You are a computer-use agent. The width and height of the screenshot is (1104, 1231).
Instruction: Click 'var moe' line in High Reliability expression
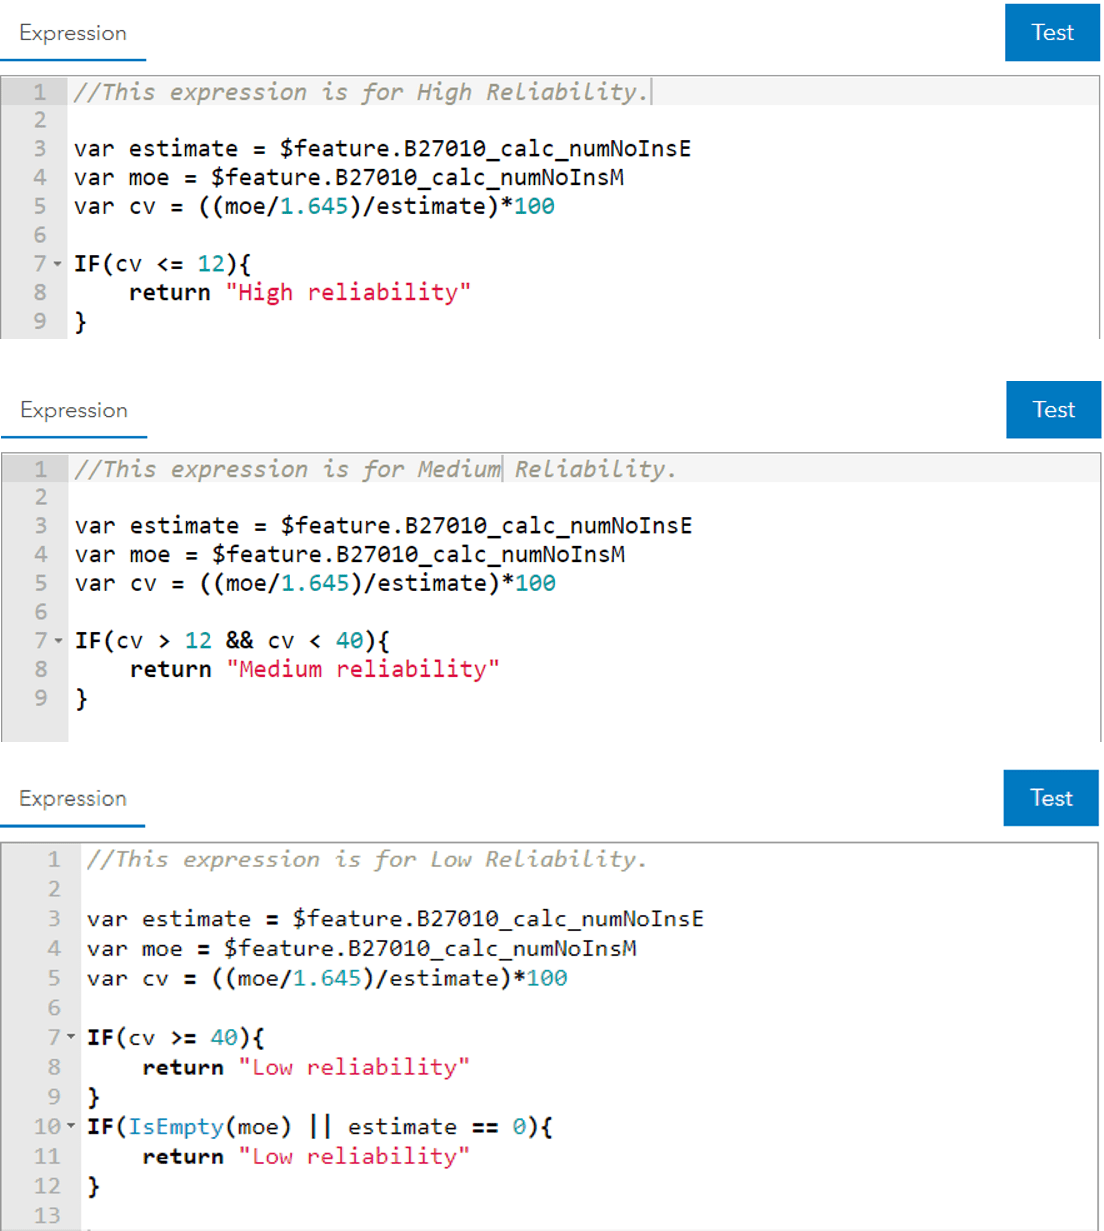349,178
